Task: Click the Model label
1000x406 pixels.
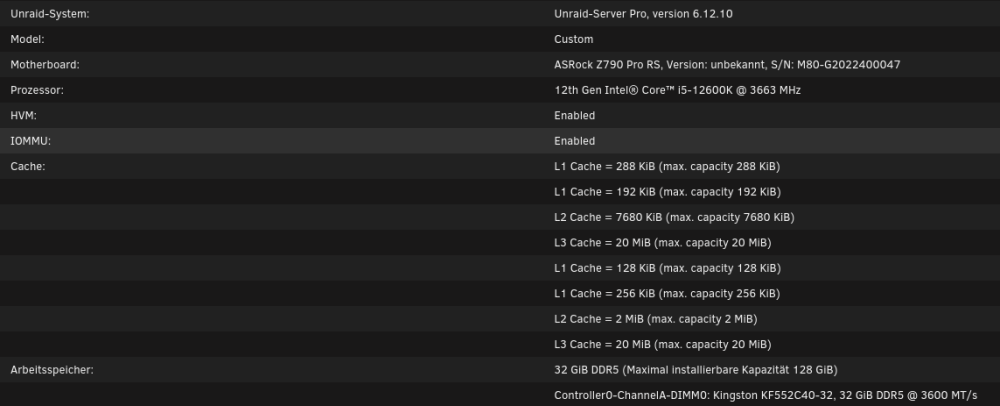Action: click(x=27, y=39)
